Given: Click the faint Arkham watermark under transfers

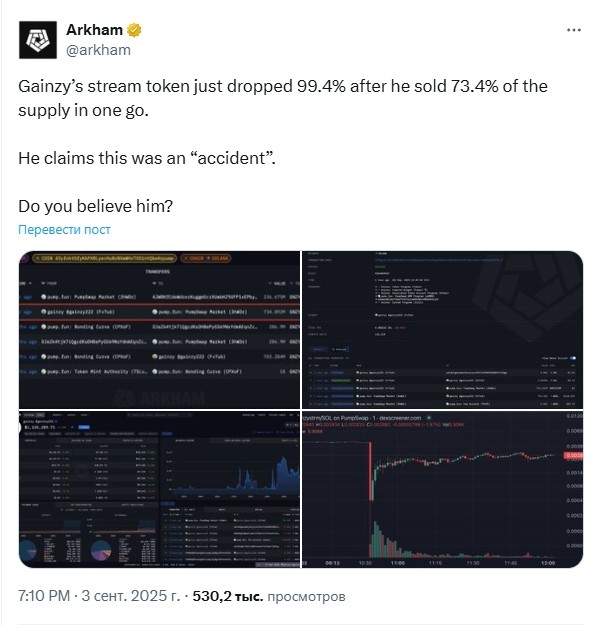Looking at the screenshot, I should pos(160,398).
